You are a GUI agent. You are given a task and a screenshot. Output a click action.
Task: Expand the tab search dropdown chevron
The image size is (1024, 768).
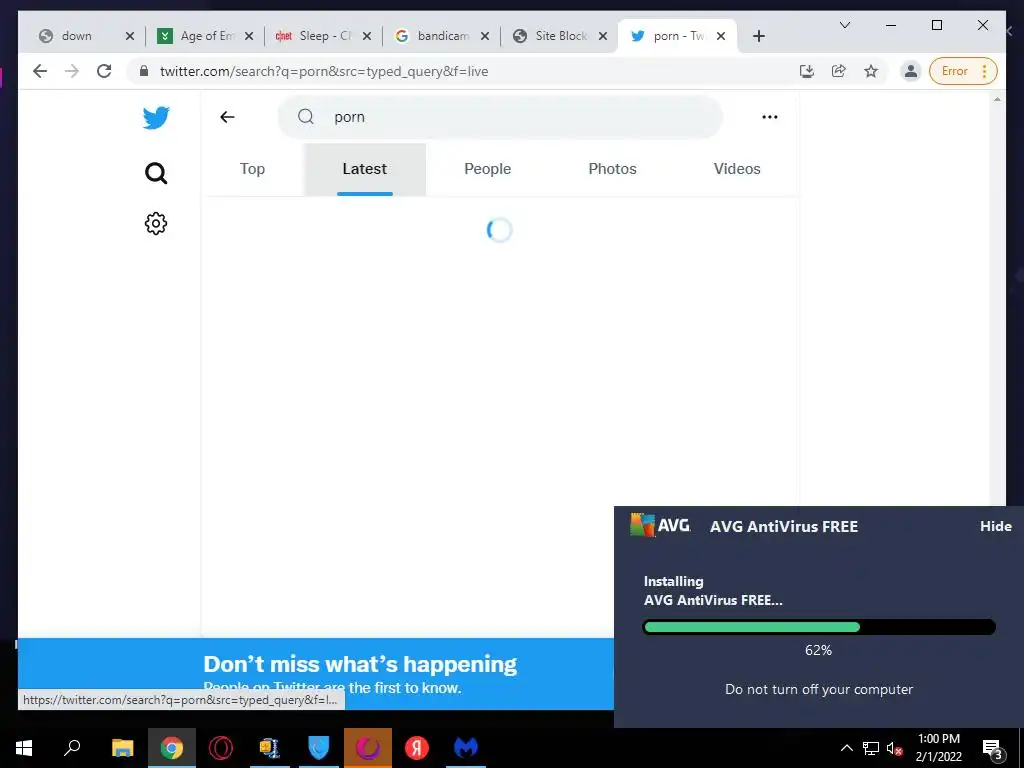(844, 25)
